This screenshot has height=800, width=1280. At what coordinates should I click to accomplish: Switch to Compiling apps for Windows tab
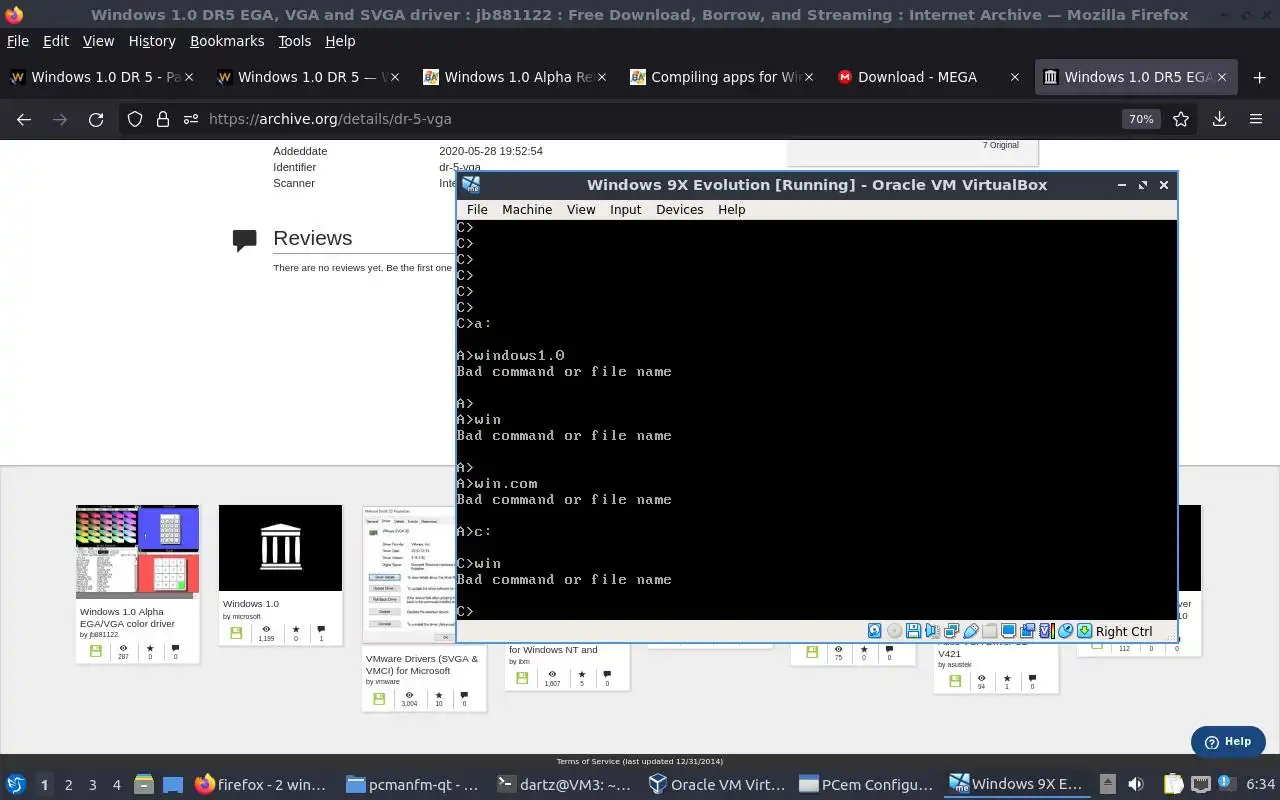pos(724,77)
